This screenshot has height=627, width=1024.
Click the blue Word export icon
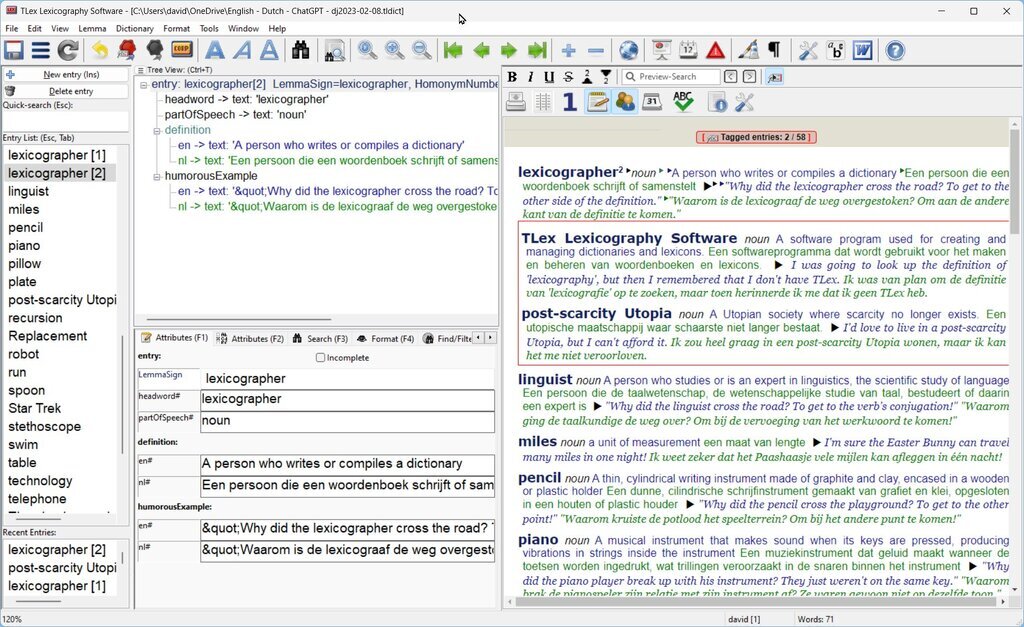point(863,50)
